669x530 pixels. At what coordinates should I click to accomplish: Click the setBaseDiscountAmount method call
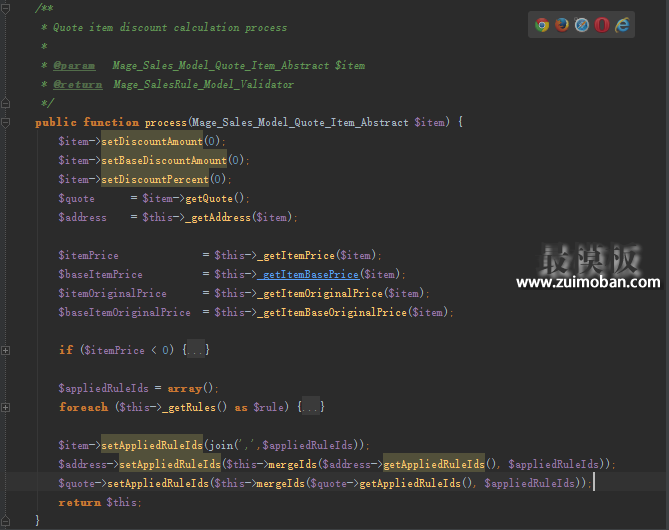click(x=164, y=160)
